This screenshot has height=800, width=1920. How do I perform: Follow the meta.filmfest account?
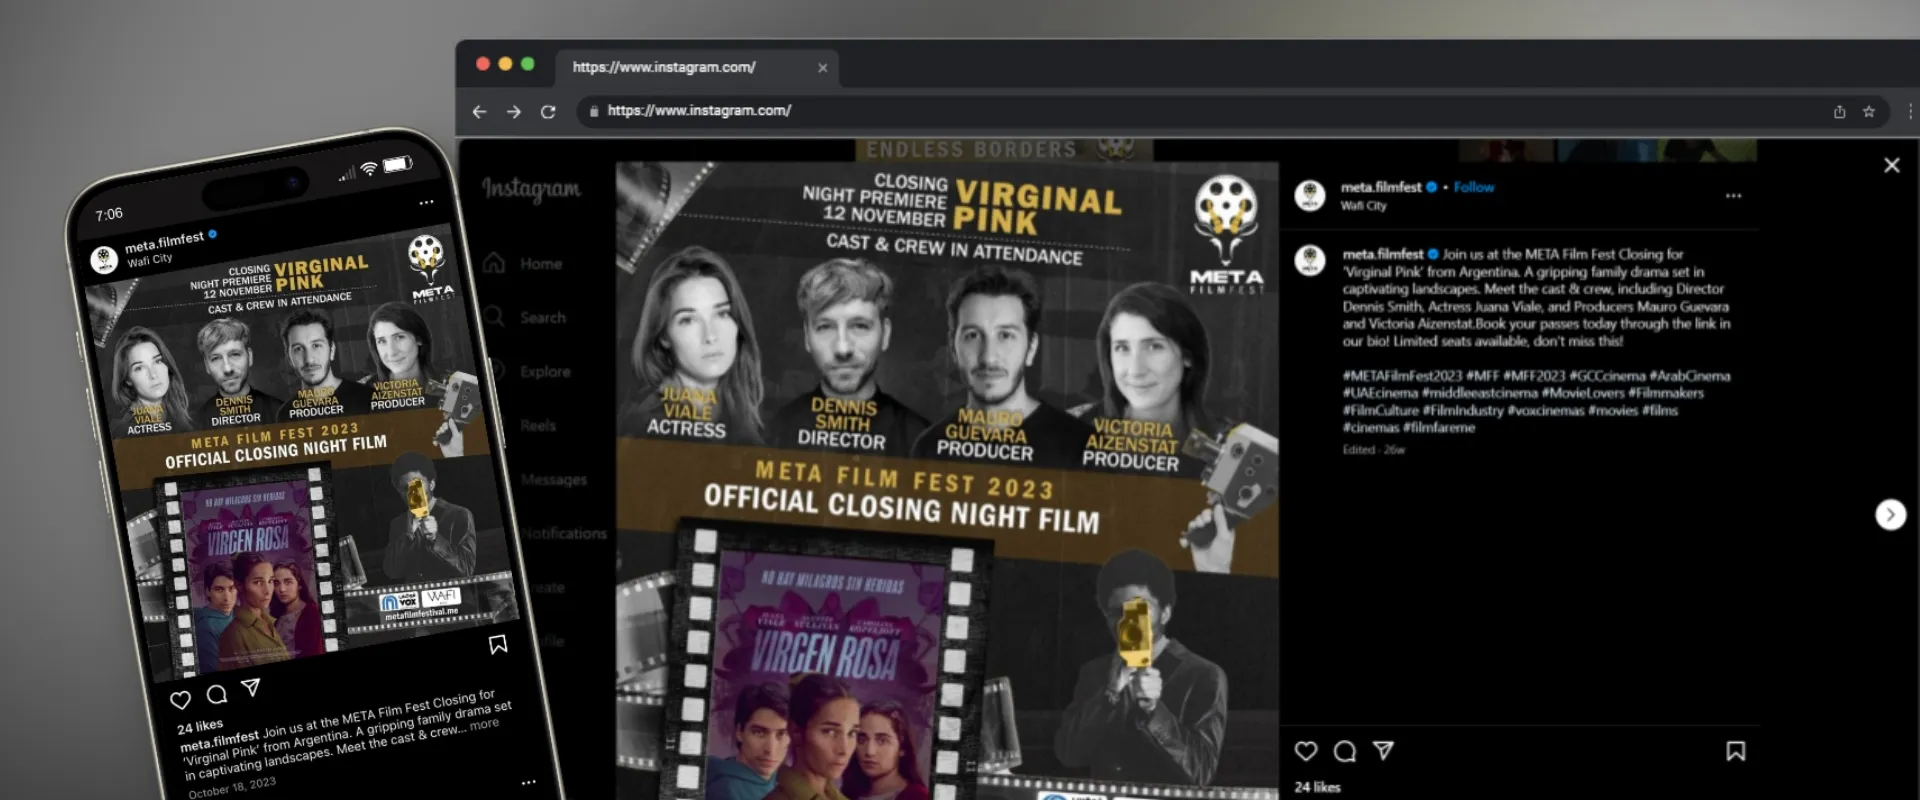point(1473,187)
